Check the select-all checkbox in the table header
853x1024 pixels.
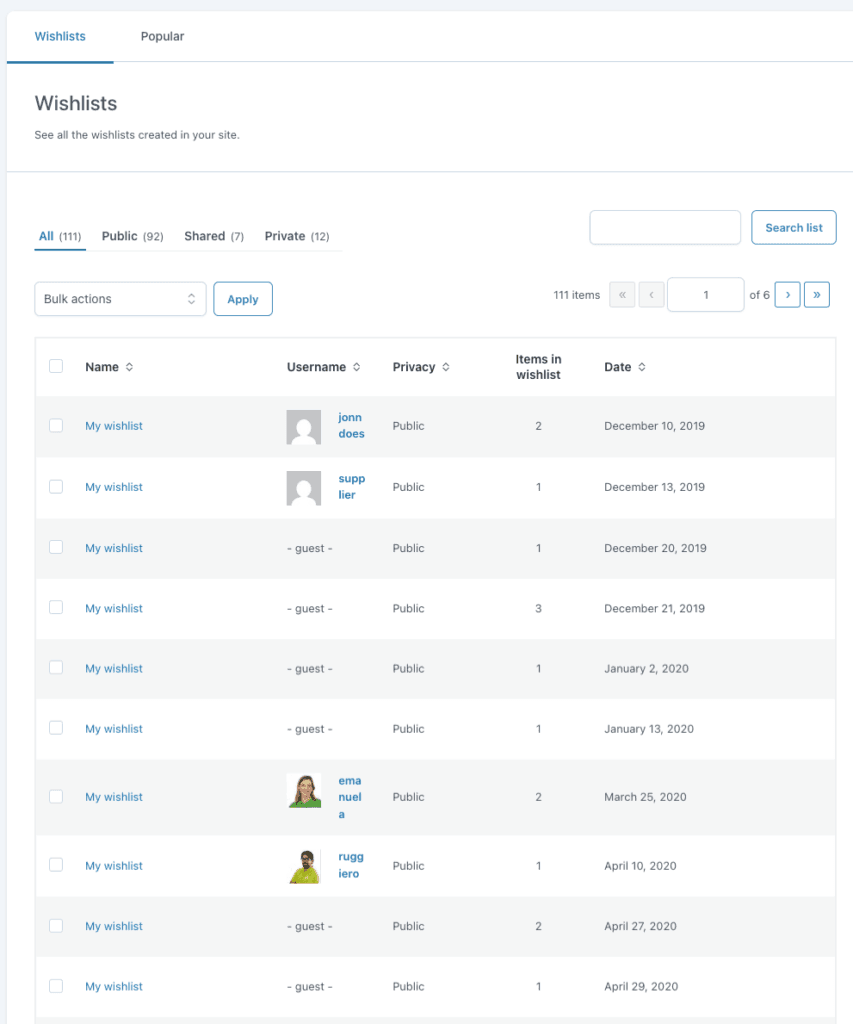56,366
